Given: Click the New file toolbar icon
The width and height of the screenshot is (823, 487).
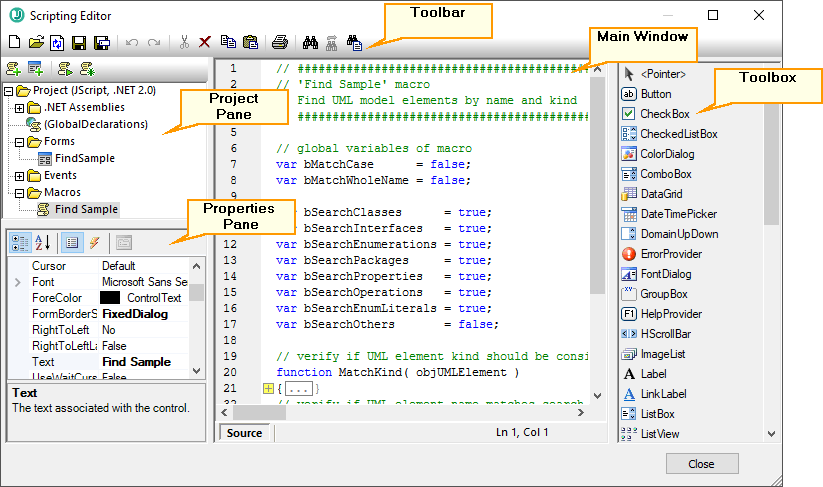Looking at the screenshot, I should click(14, 43).
